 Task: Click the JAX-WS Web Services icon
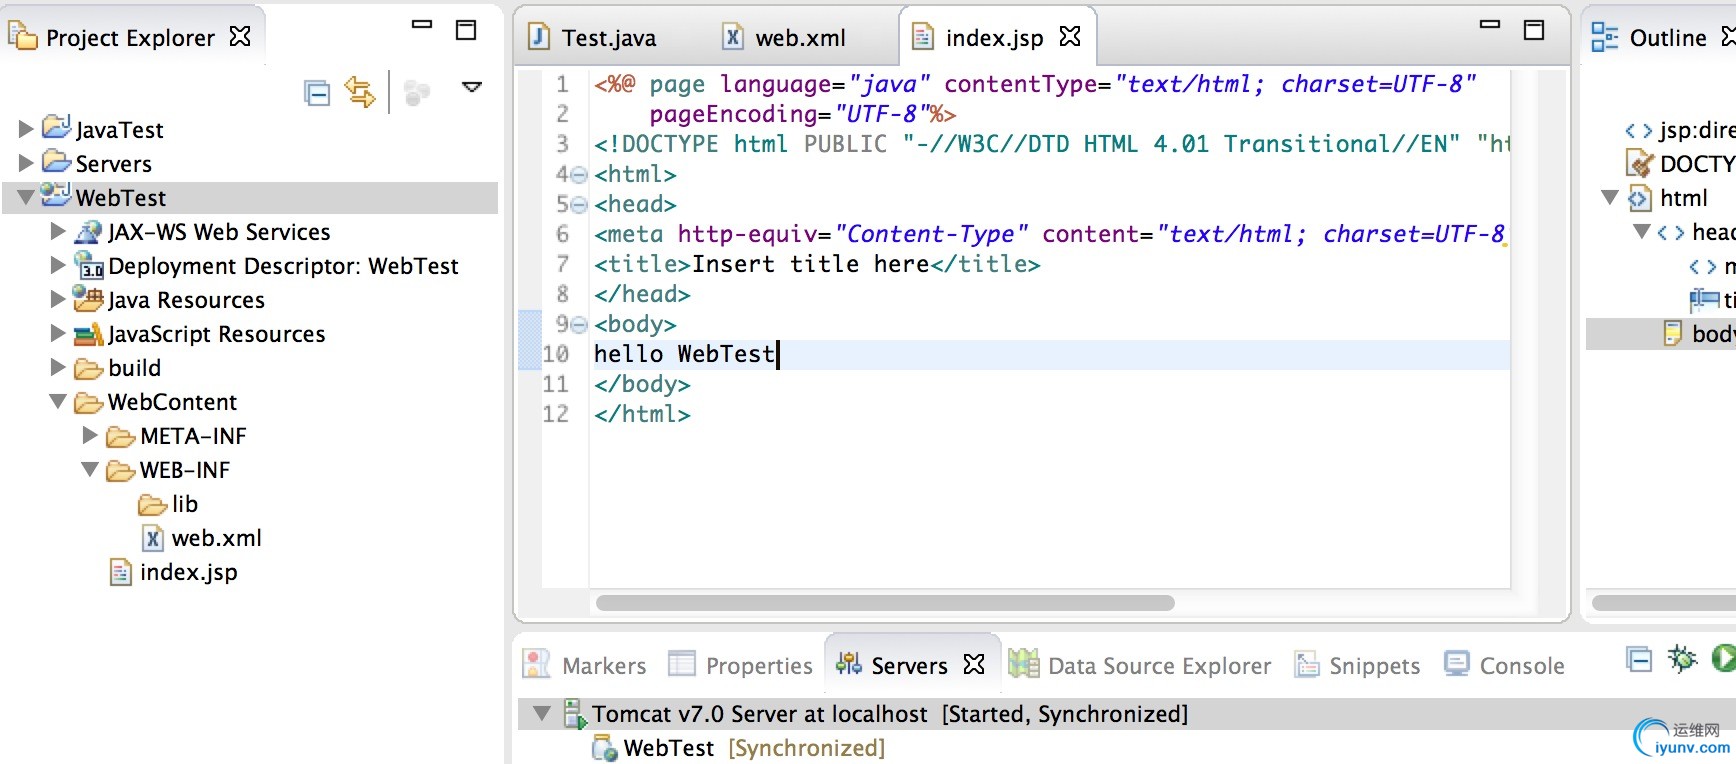89,231
